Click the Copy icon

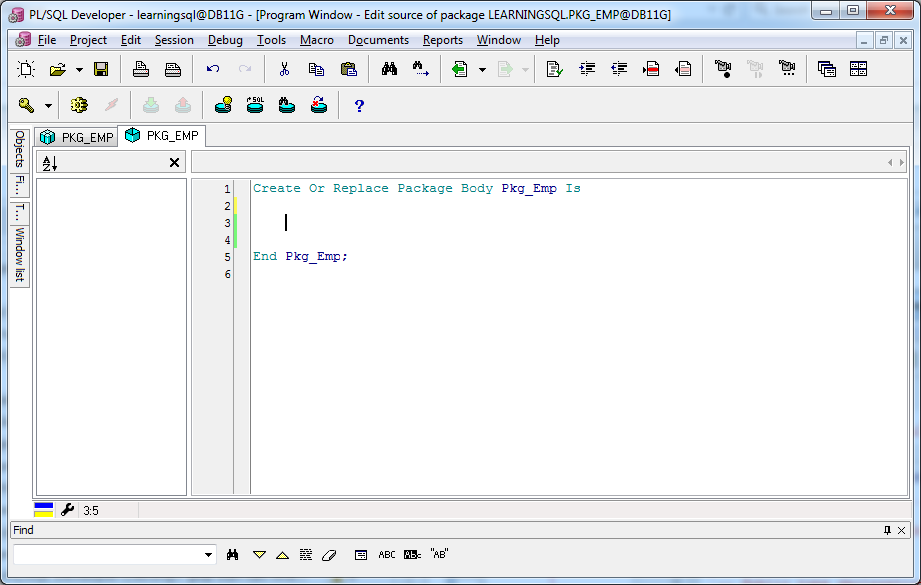317,69
